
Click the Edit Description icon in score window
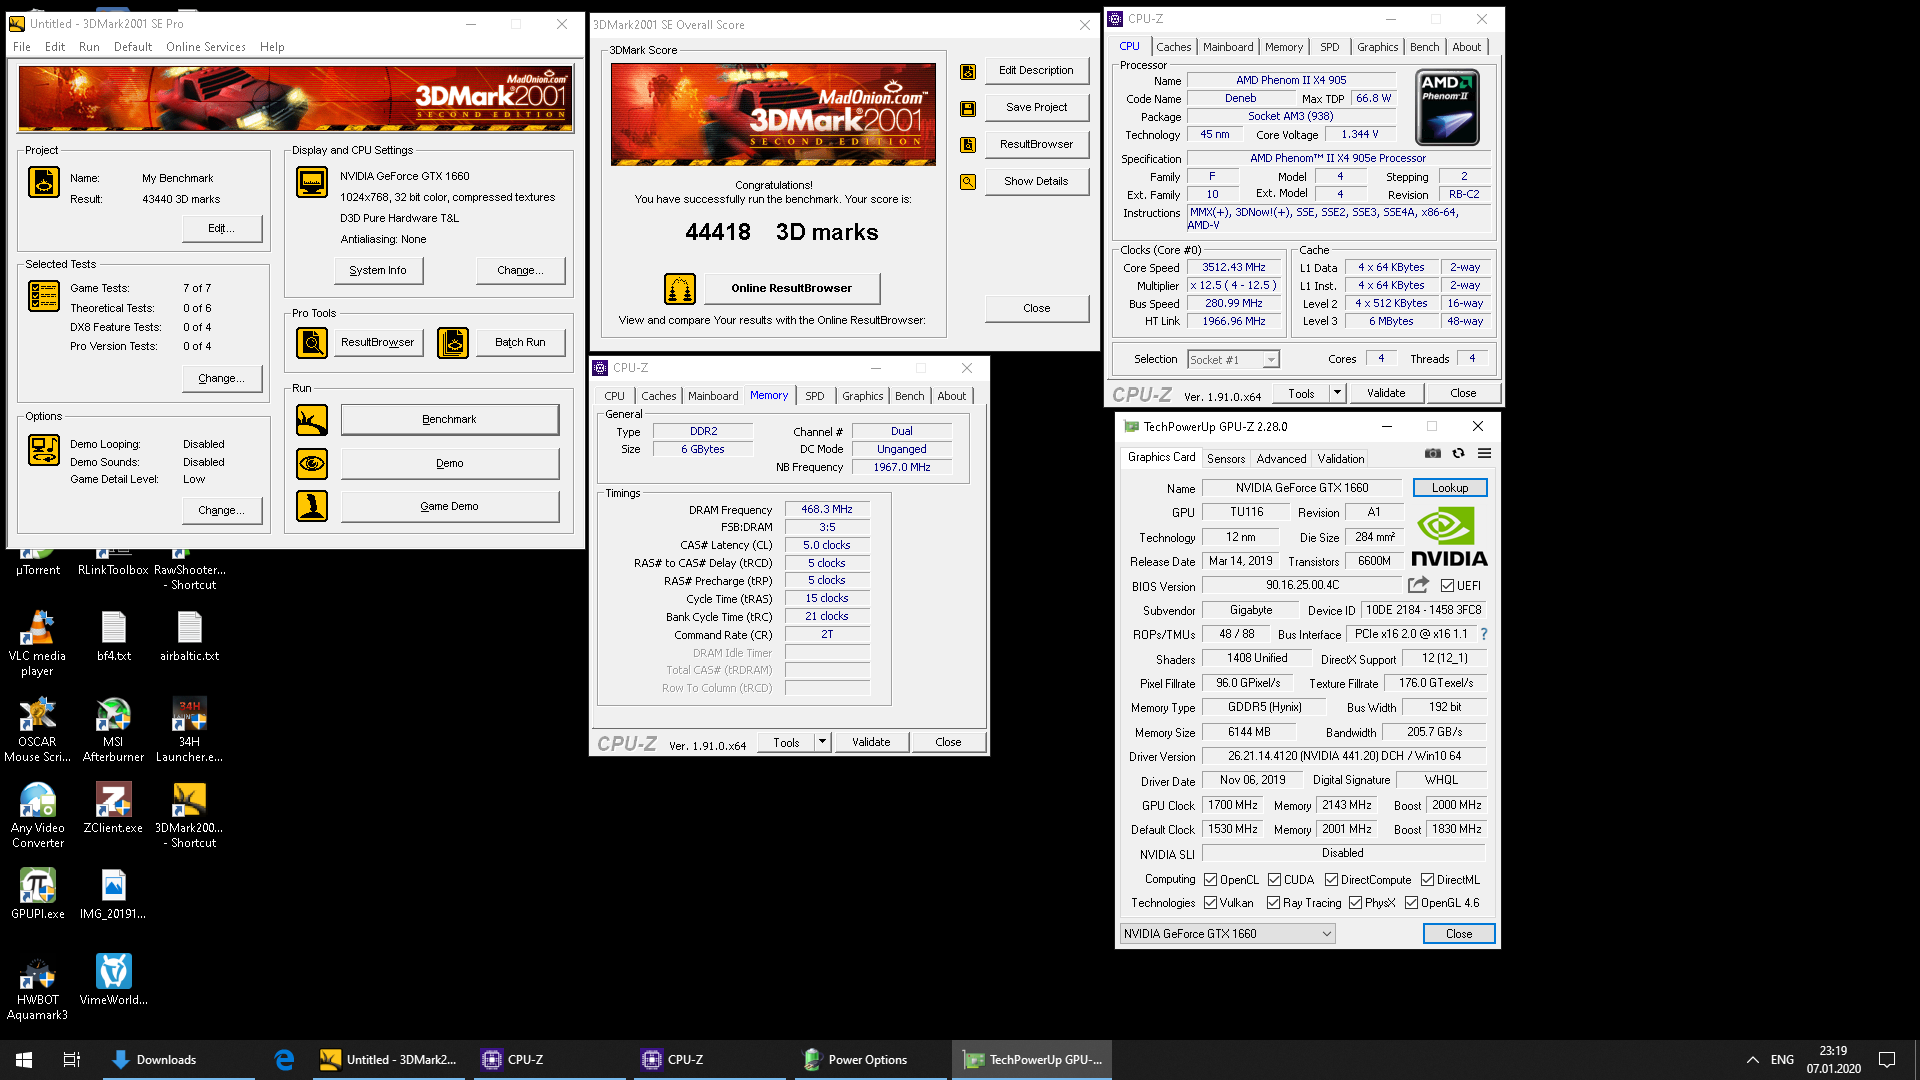point(968,72)
